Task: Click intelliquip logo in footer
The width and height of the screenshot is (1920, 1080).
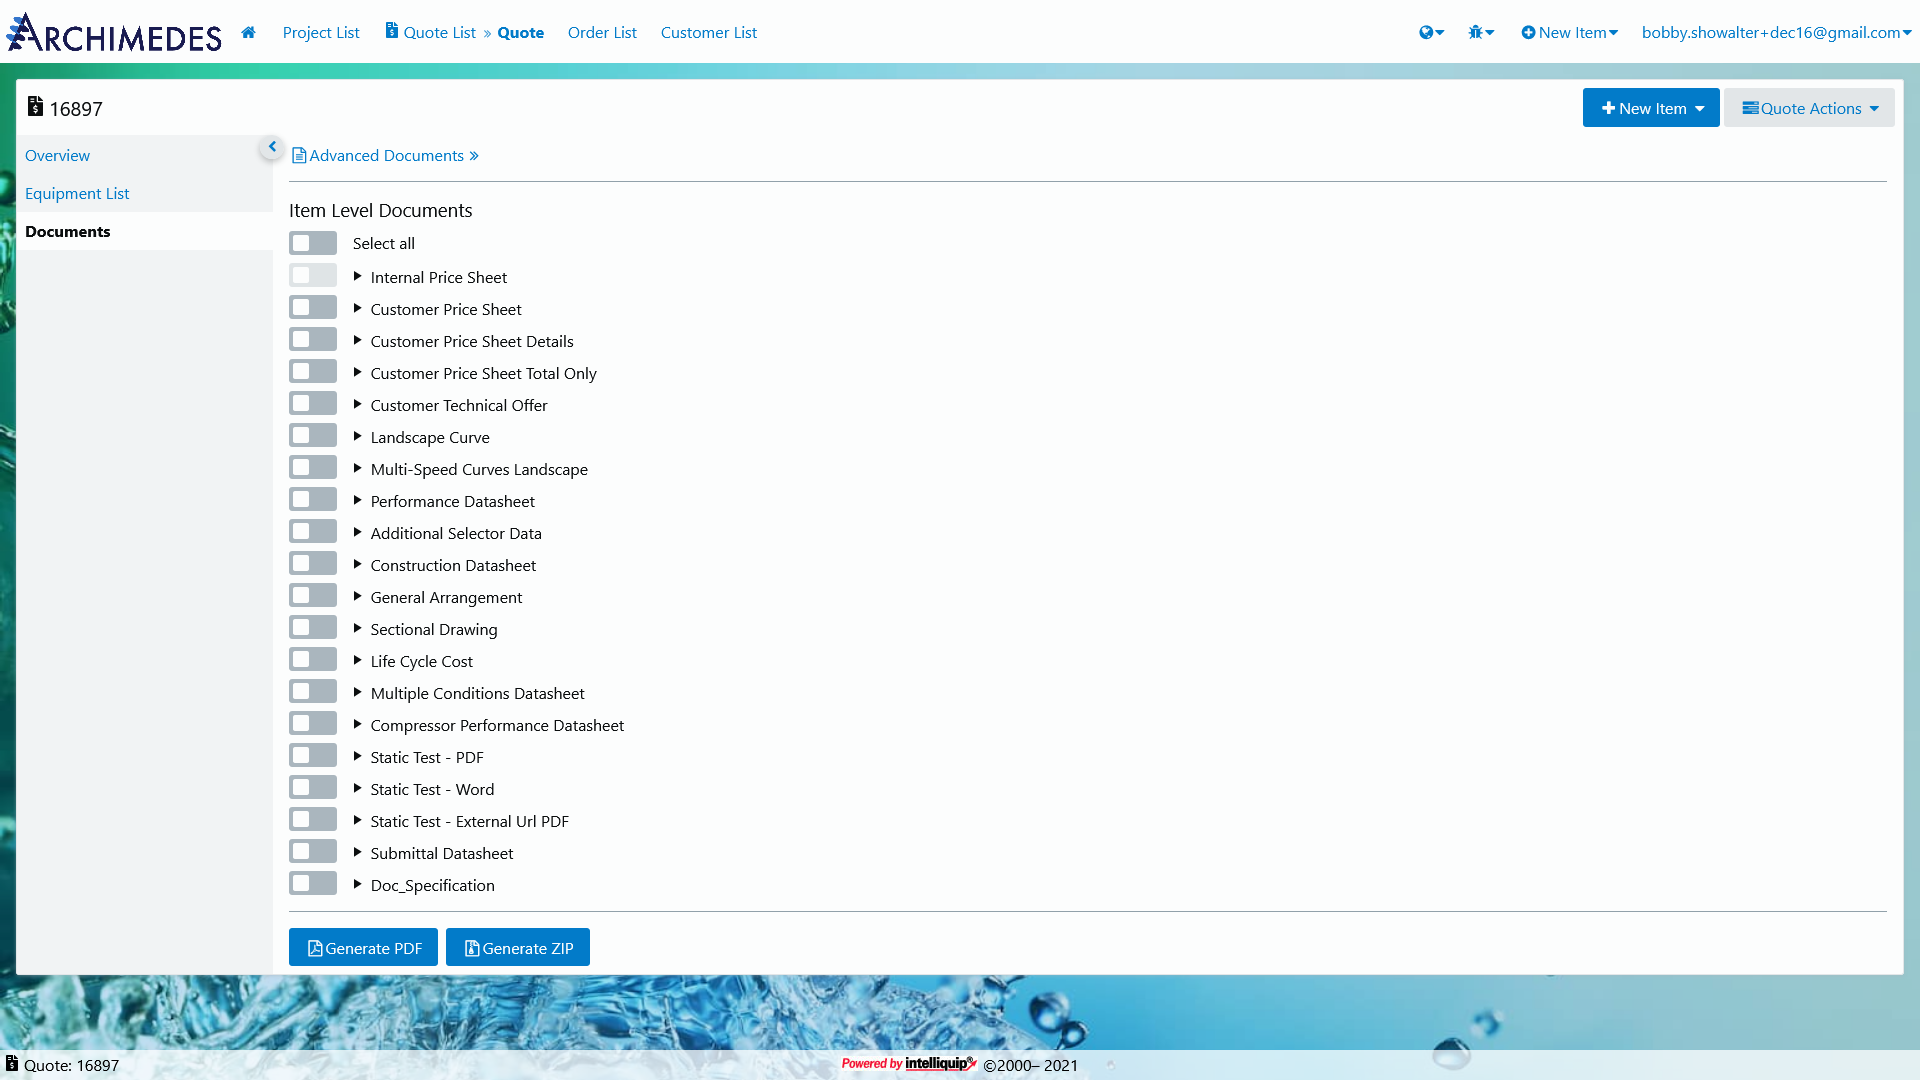Action: click(x=940, y=1063)
